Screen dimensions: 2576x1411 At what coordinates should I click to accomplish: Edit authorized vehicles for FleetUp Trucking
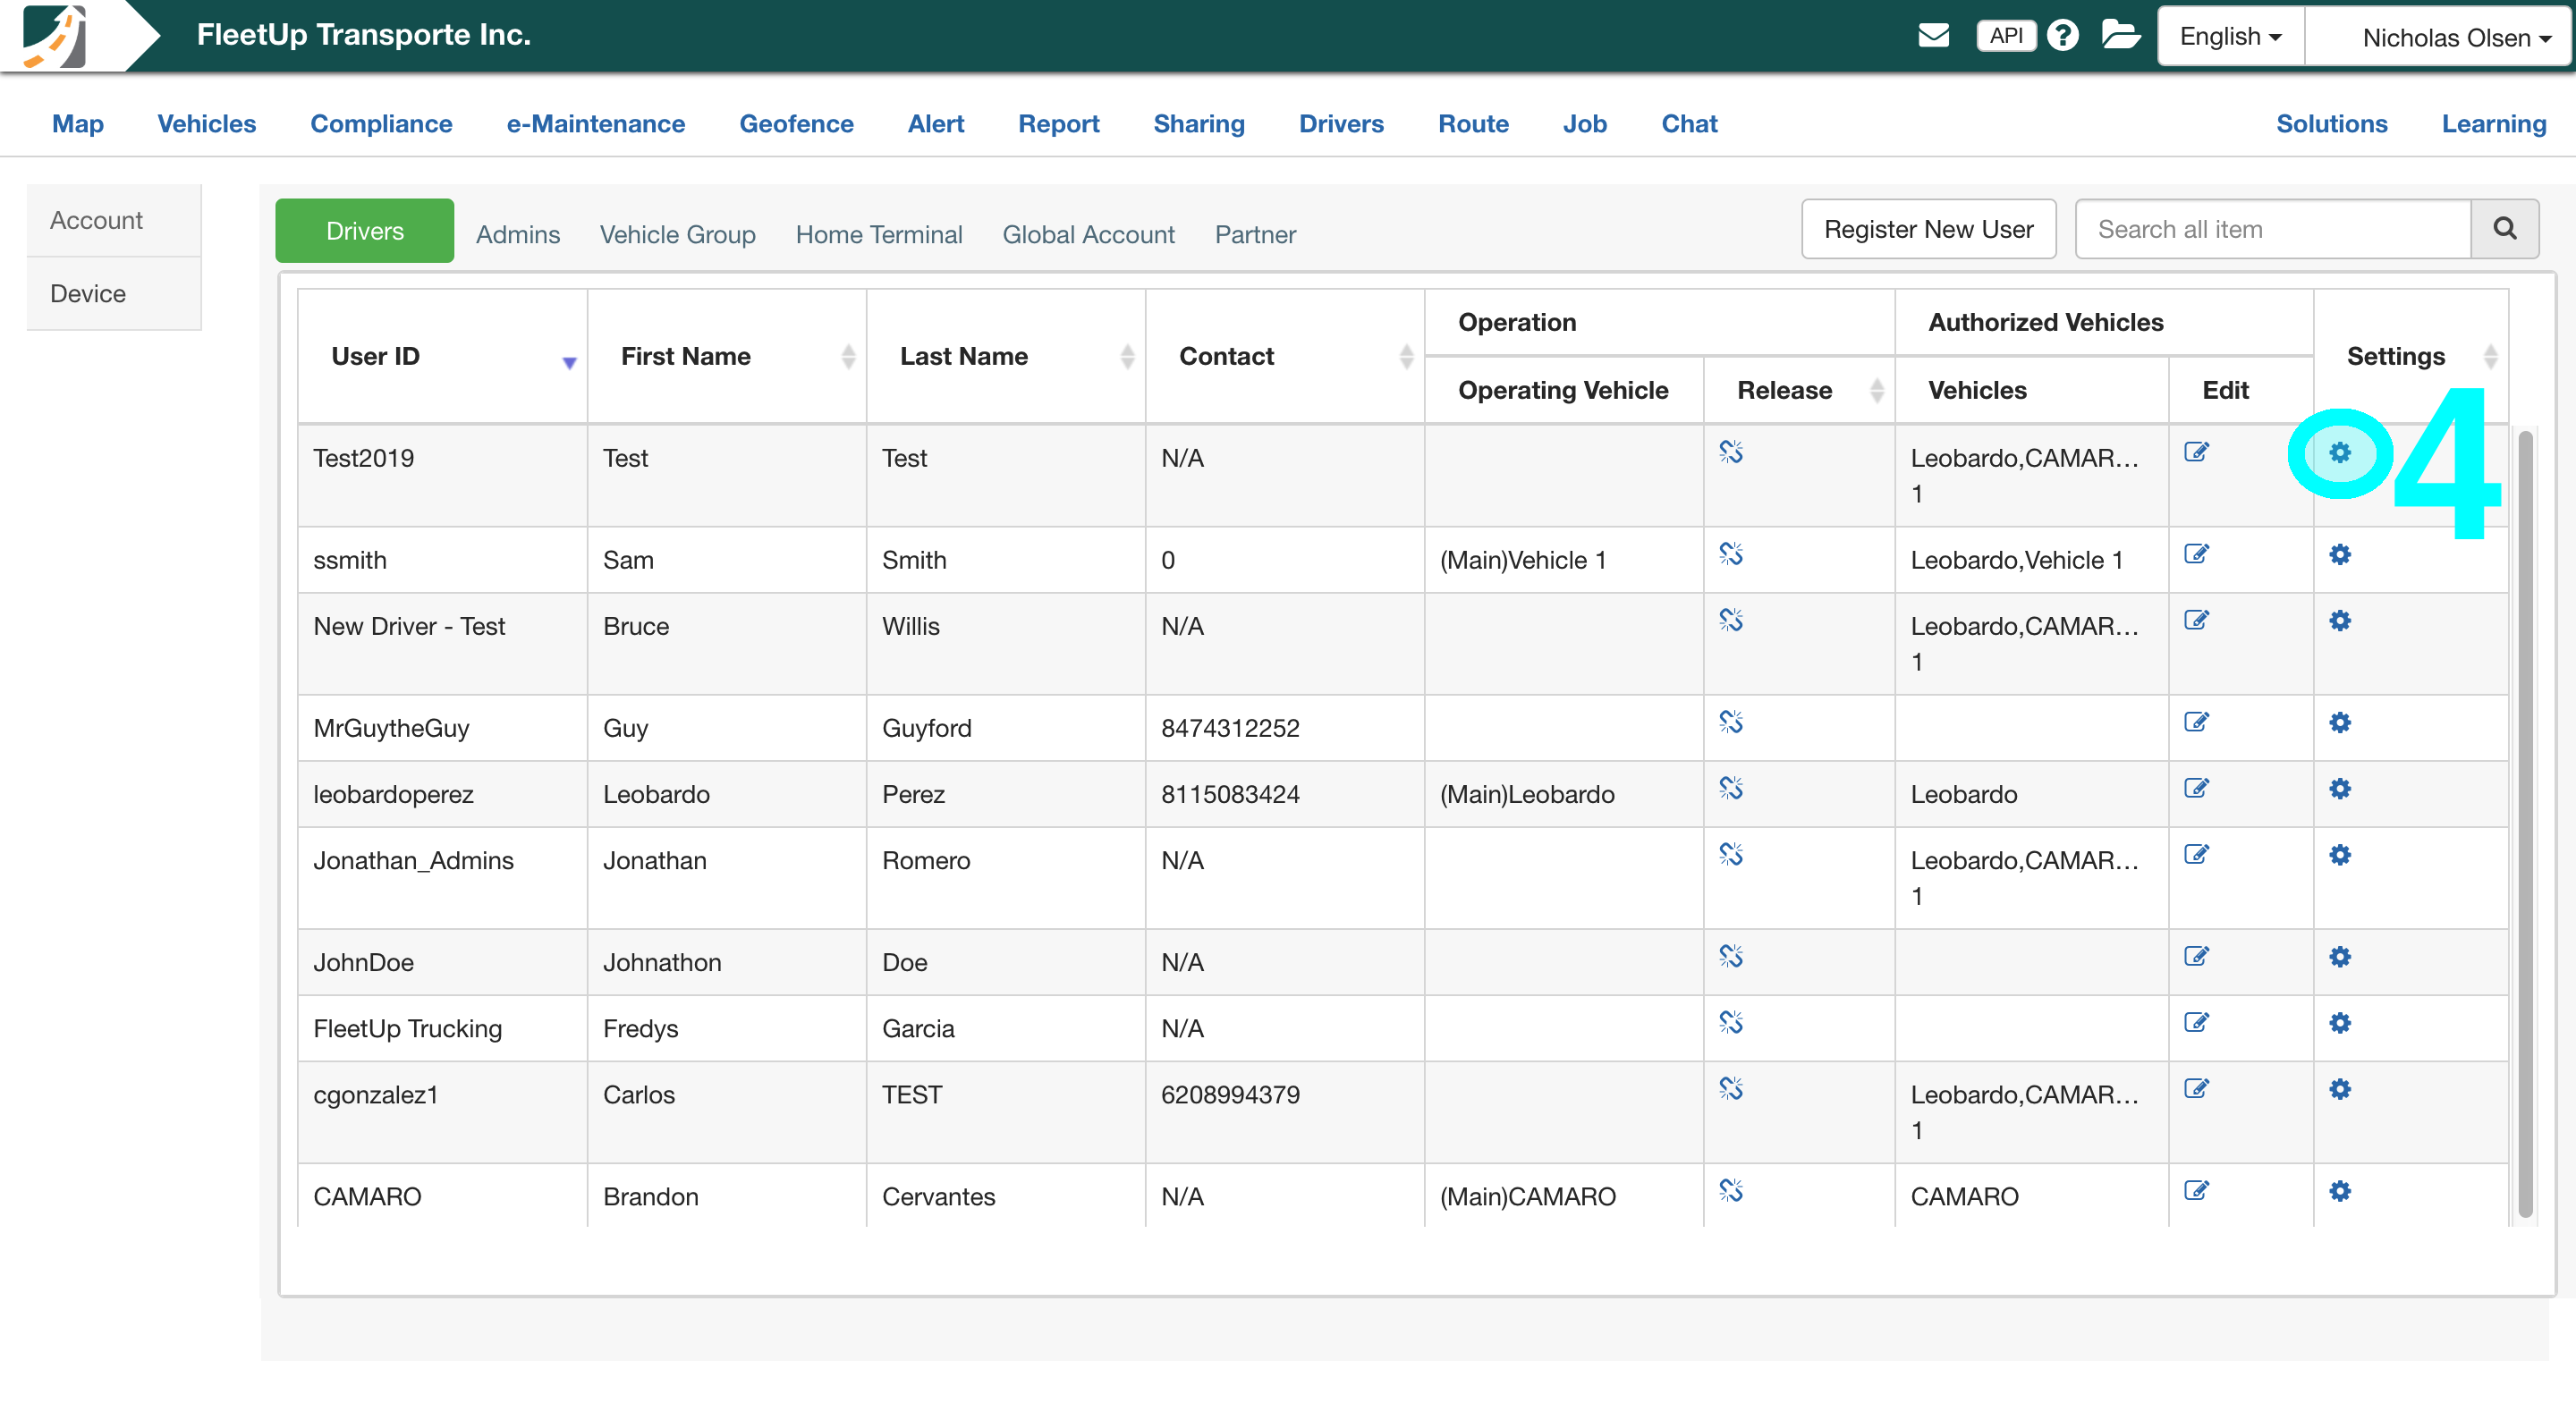(2196, 1022)
